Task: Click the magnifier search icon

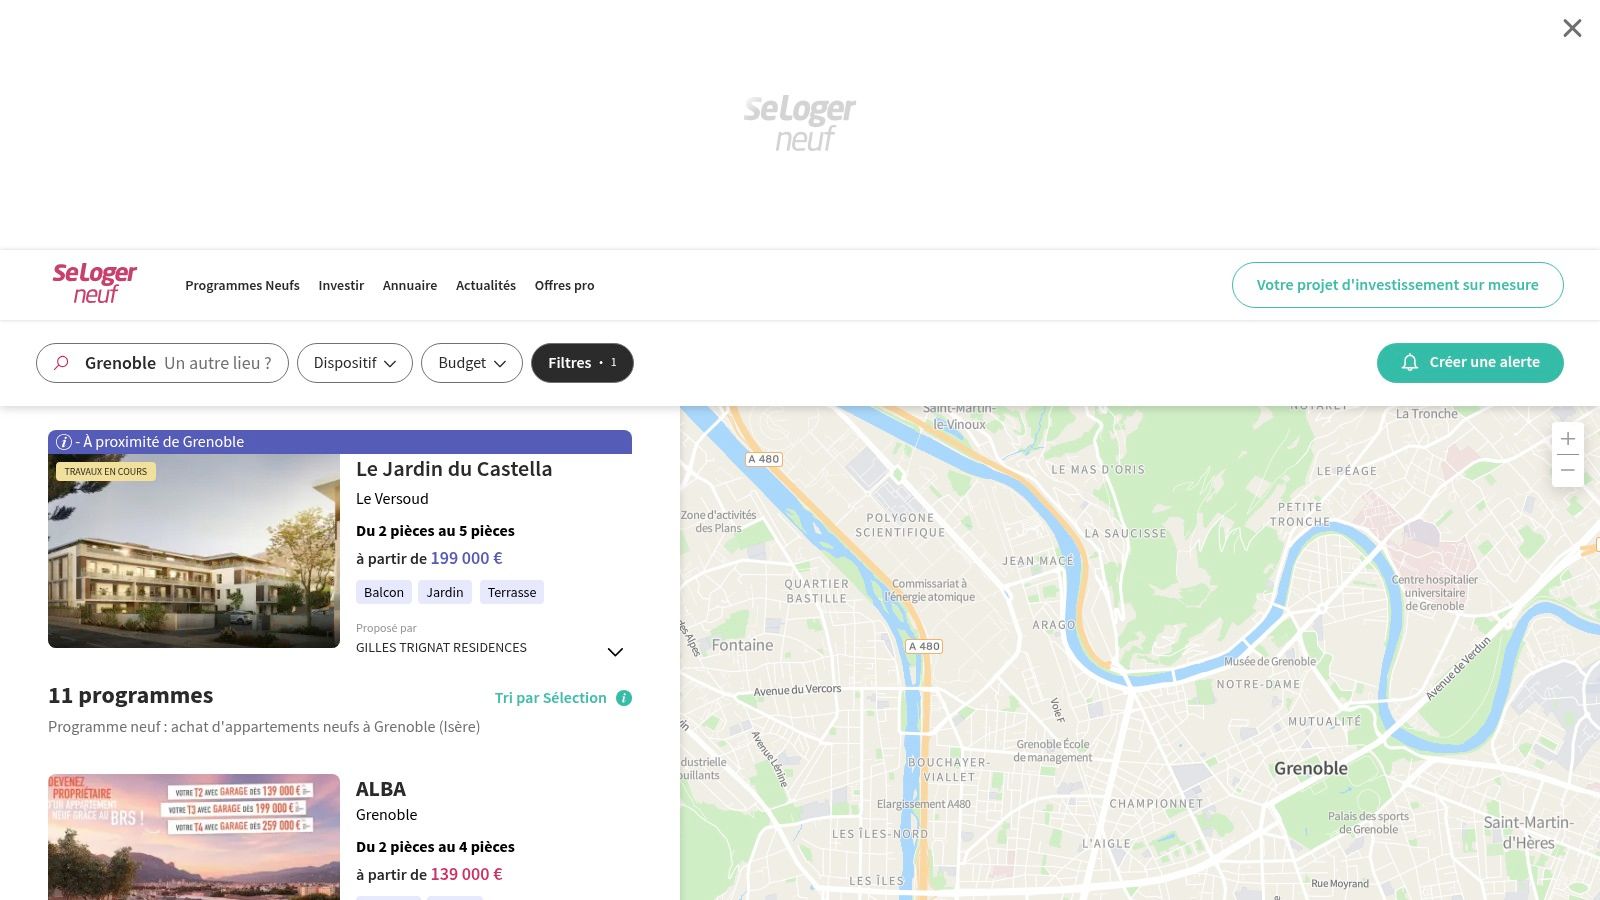Action: coord(61,363)
